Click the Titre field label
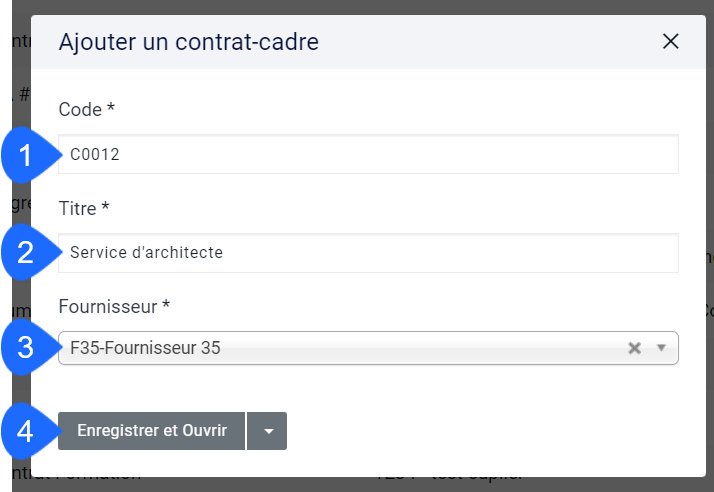 point(77,209)
